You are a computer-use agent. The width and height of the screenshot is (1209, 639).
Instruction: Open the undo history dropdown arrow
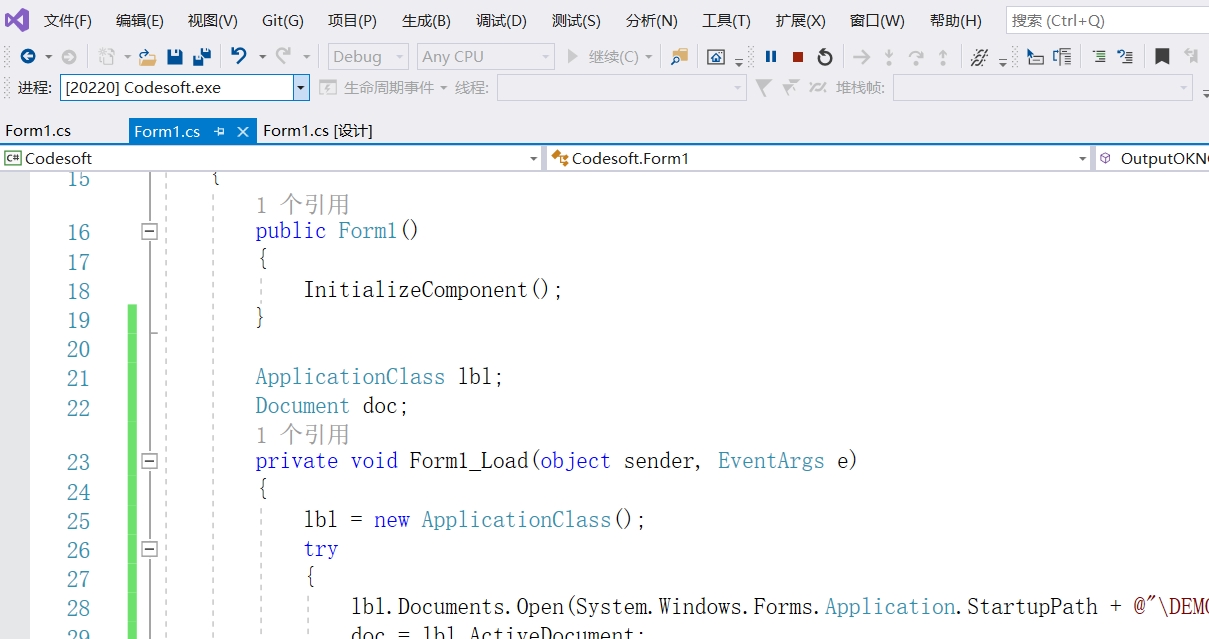click(x=262, y=57)
